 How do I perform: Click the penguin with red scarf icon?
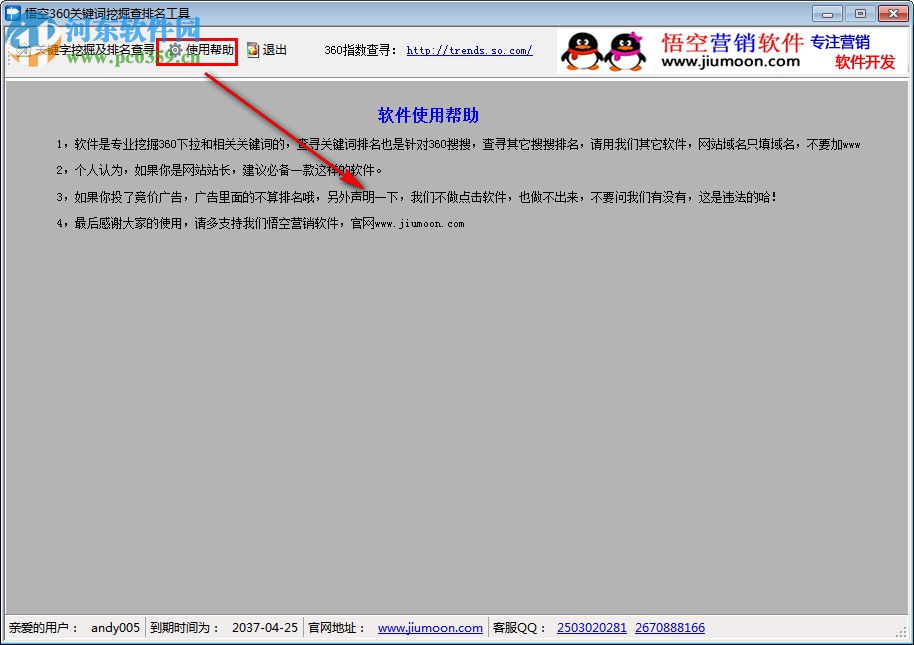[582, 51]
